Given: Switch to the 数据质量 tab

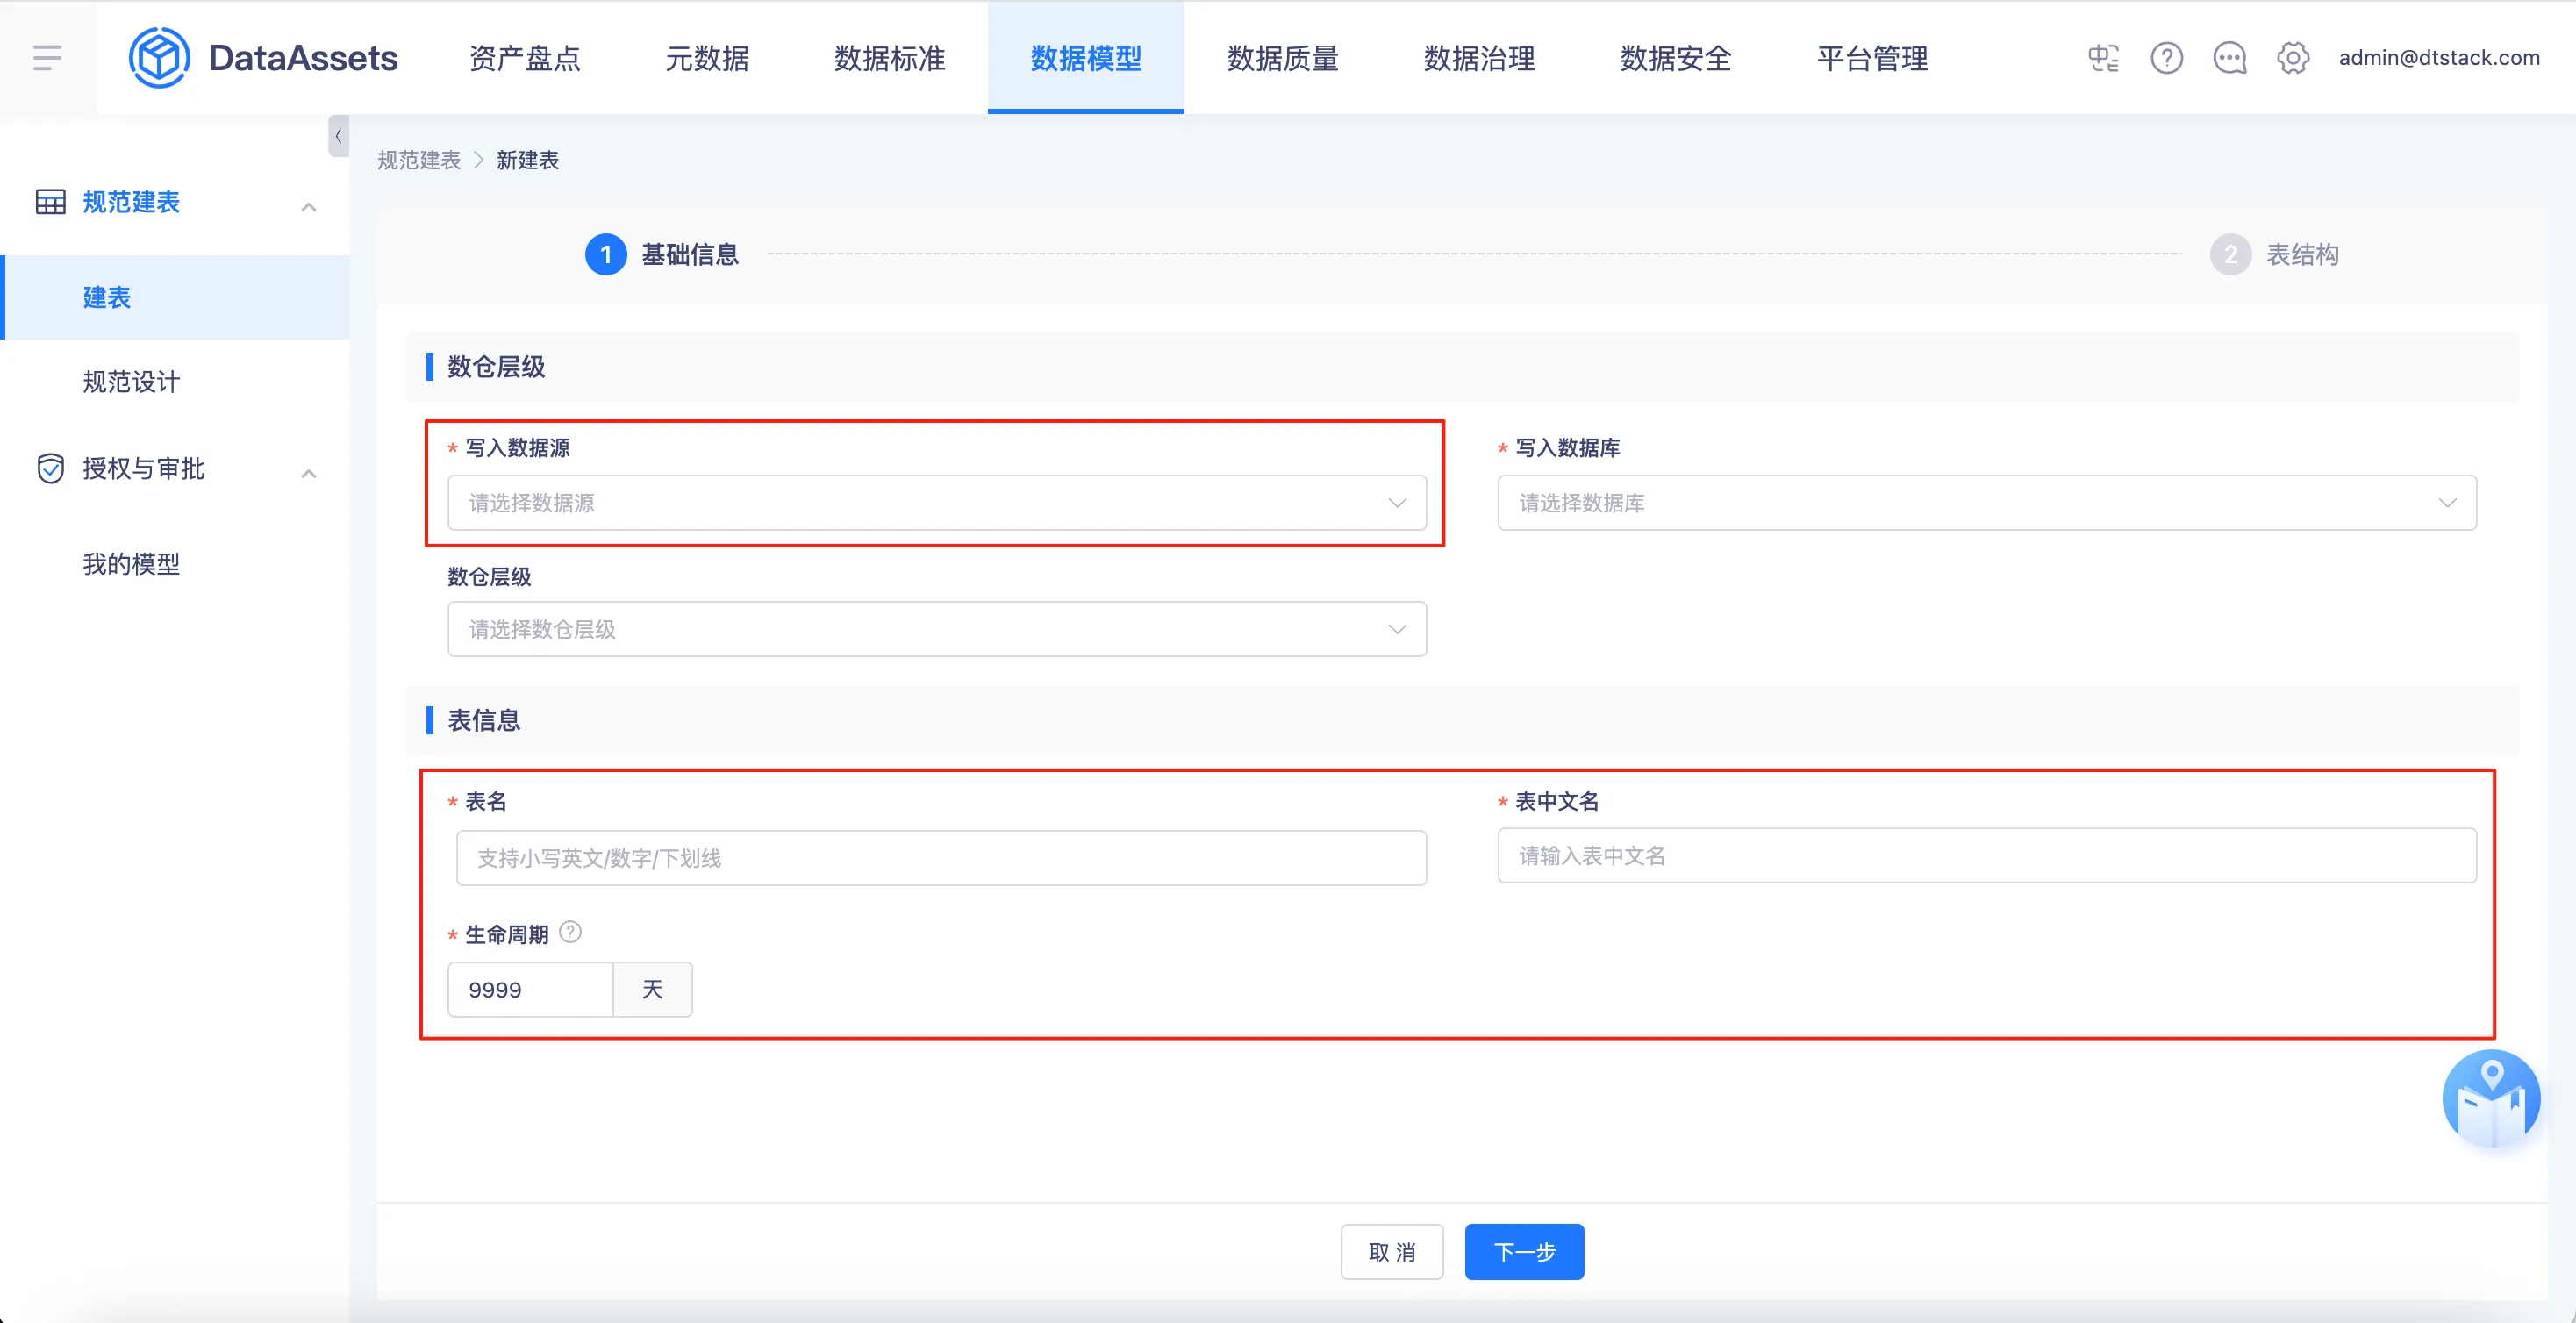Looking at the screenshot, I should tap(1282, 58).
